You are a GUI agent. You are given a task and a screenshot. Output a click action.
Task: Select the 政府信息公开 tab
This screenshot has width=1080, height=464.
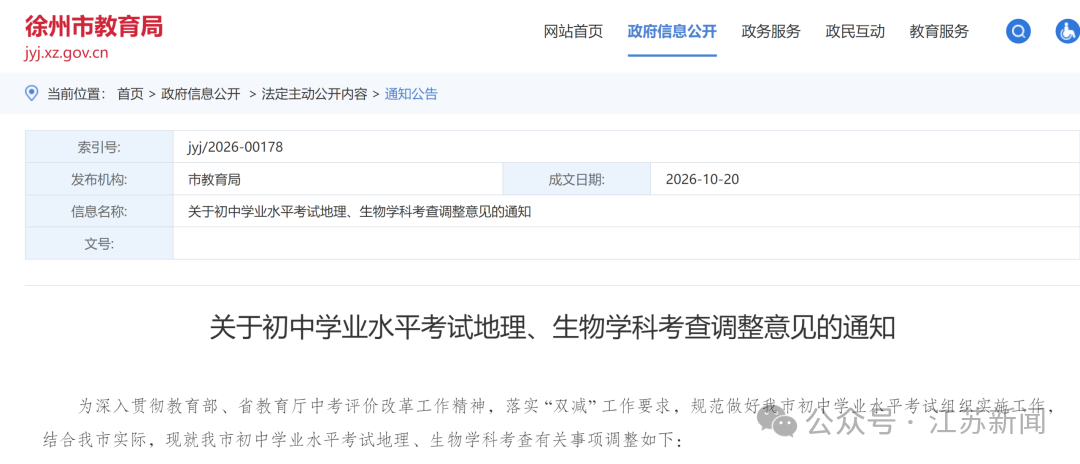(672, 32)
